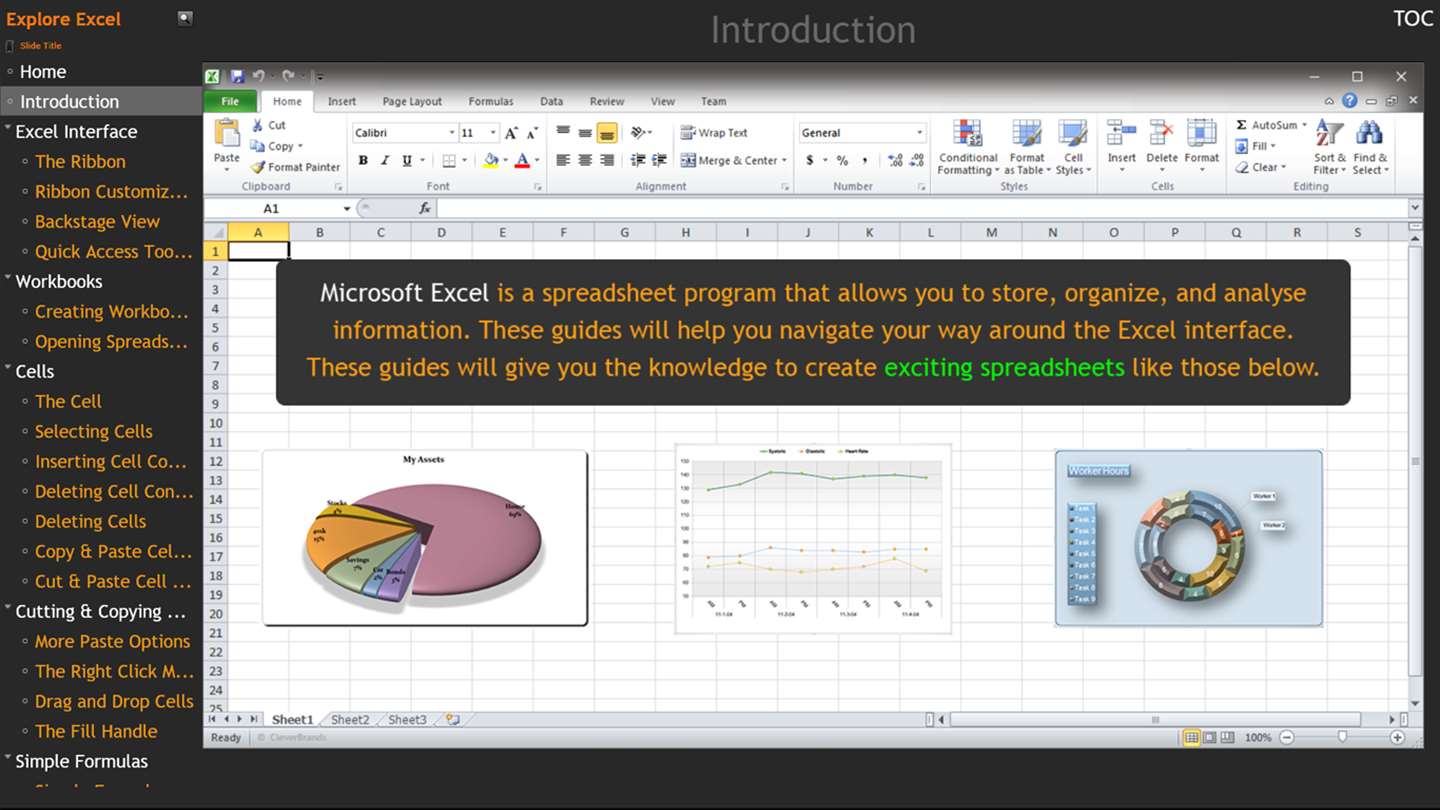The image size is (1440, 810).
Task: Open the Selecting Cells lesson
Action: pos(94,432)
